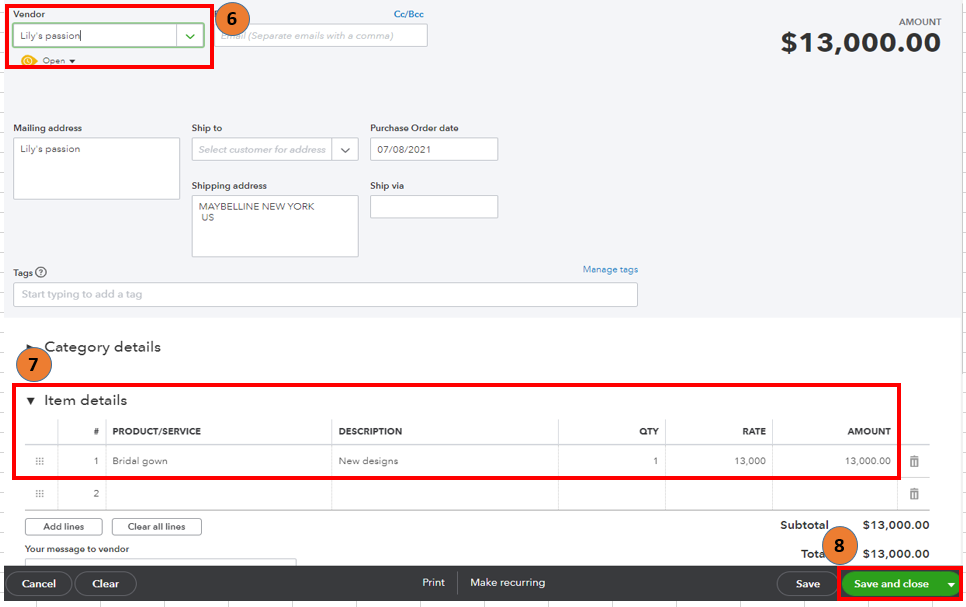Viewport: 966px width, 607px height.
Task: Click the yellow Open status icon
Action: 29,59
